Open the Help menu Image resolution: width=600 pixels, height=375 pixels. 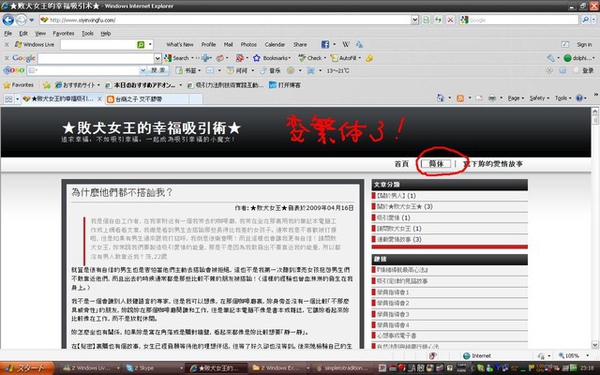[106, 34]
